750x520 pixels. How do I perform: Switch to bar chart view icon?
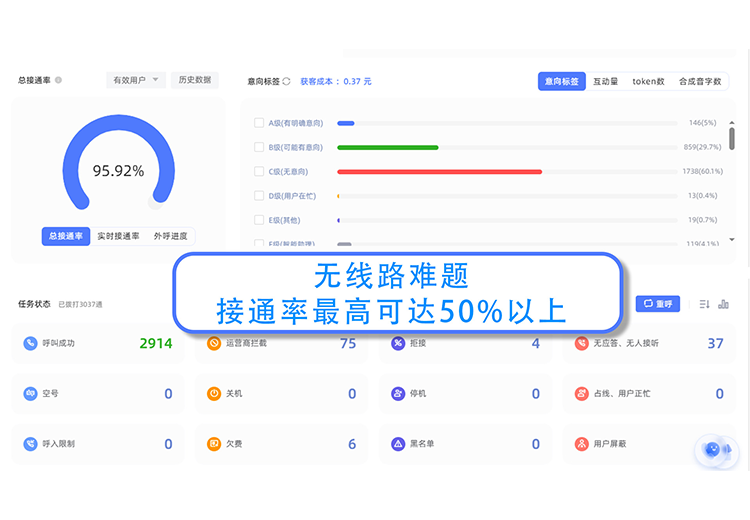click(723, 304)
